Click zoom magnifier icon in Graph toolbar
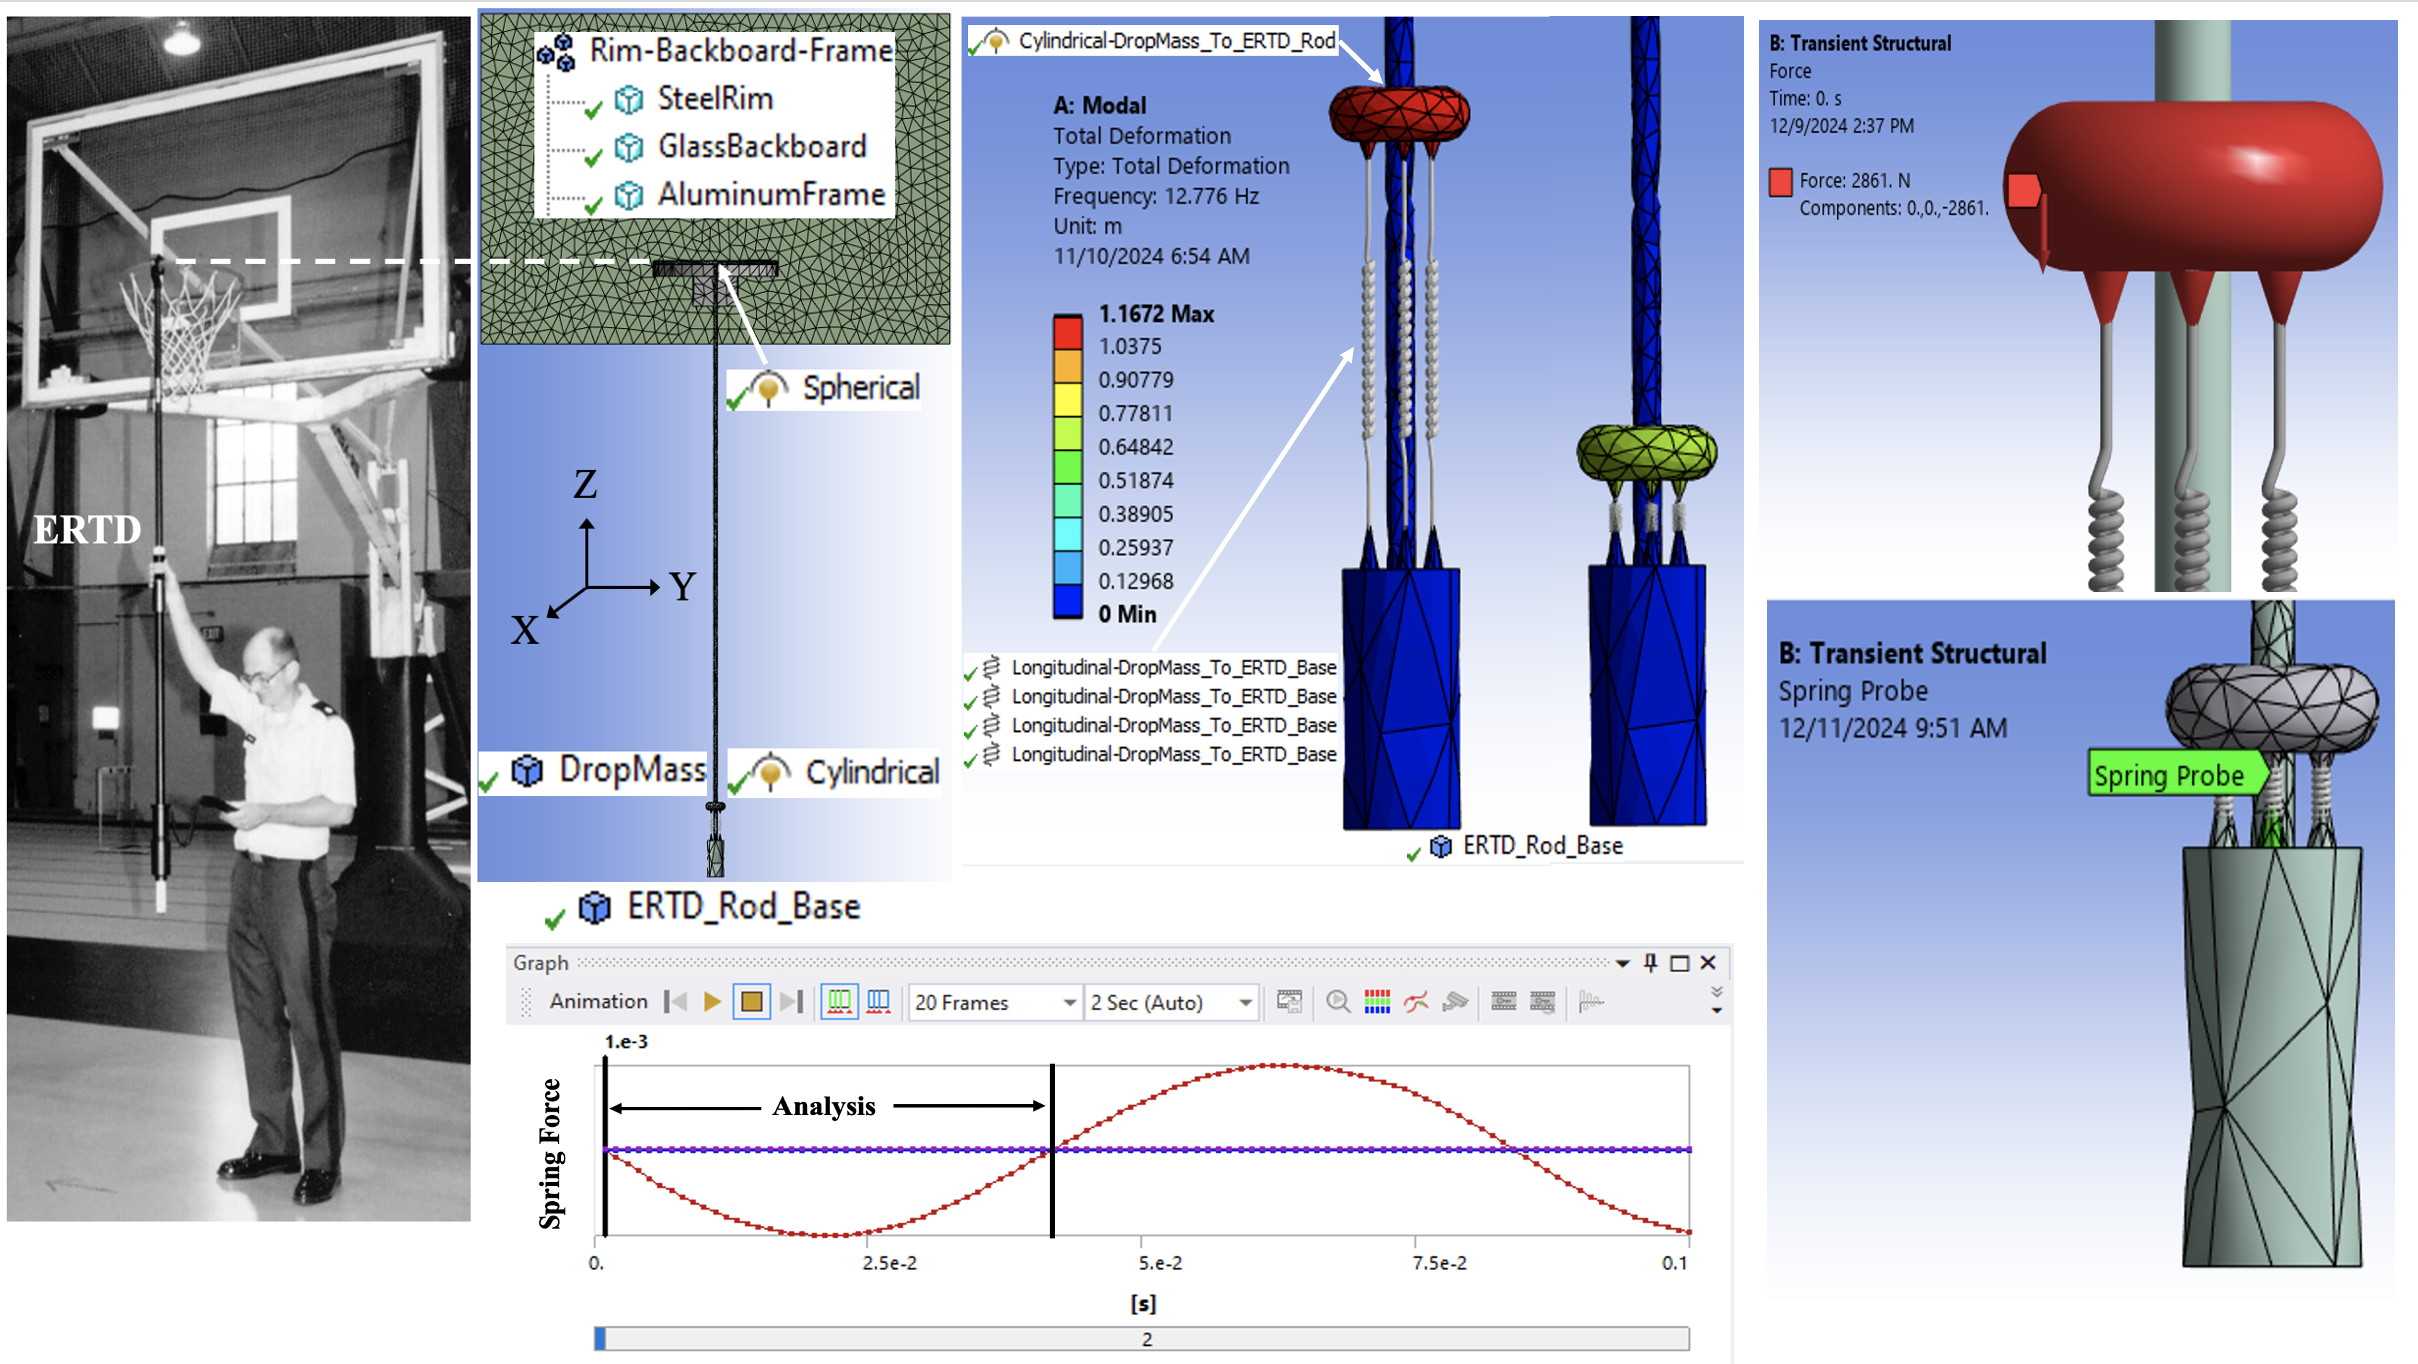2418x1364 pixels. 1337,1002
